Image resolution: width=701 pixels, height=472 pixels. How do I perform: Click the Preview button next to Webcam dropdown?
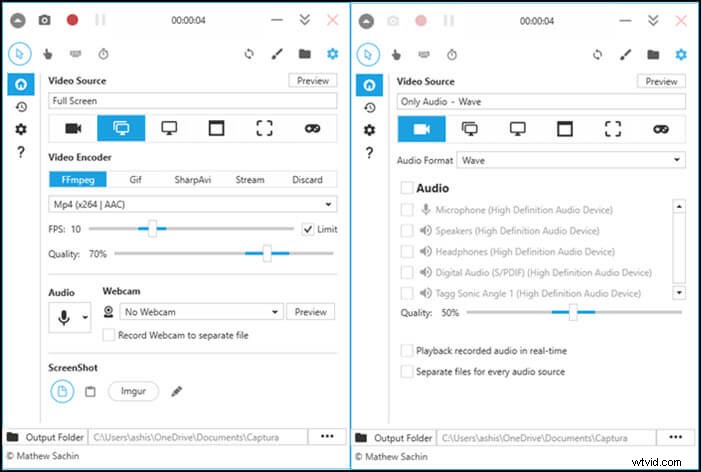pos(311,312)
